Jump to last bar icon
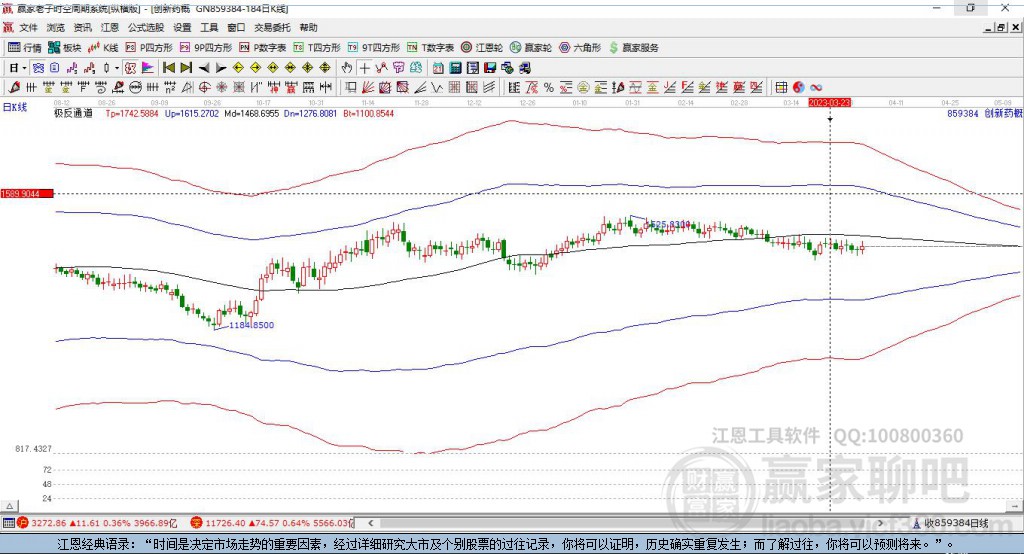Screen dimensions: 1024x554 pos(186,68)
